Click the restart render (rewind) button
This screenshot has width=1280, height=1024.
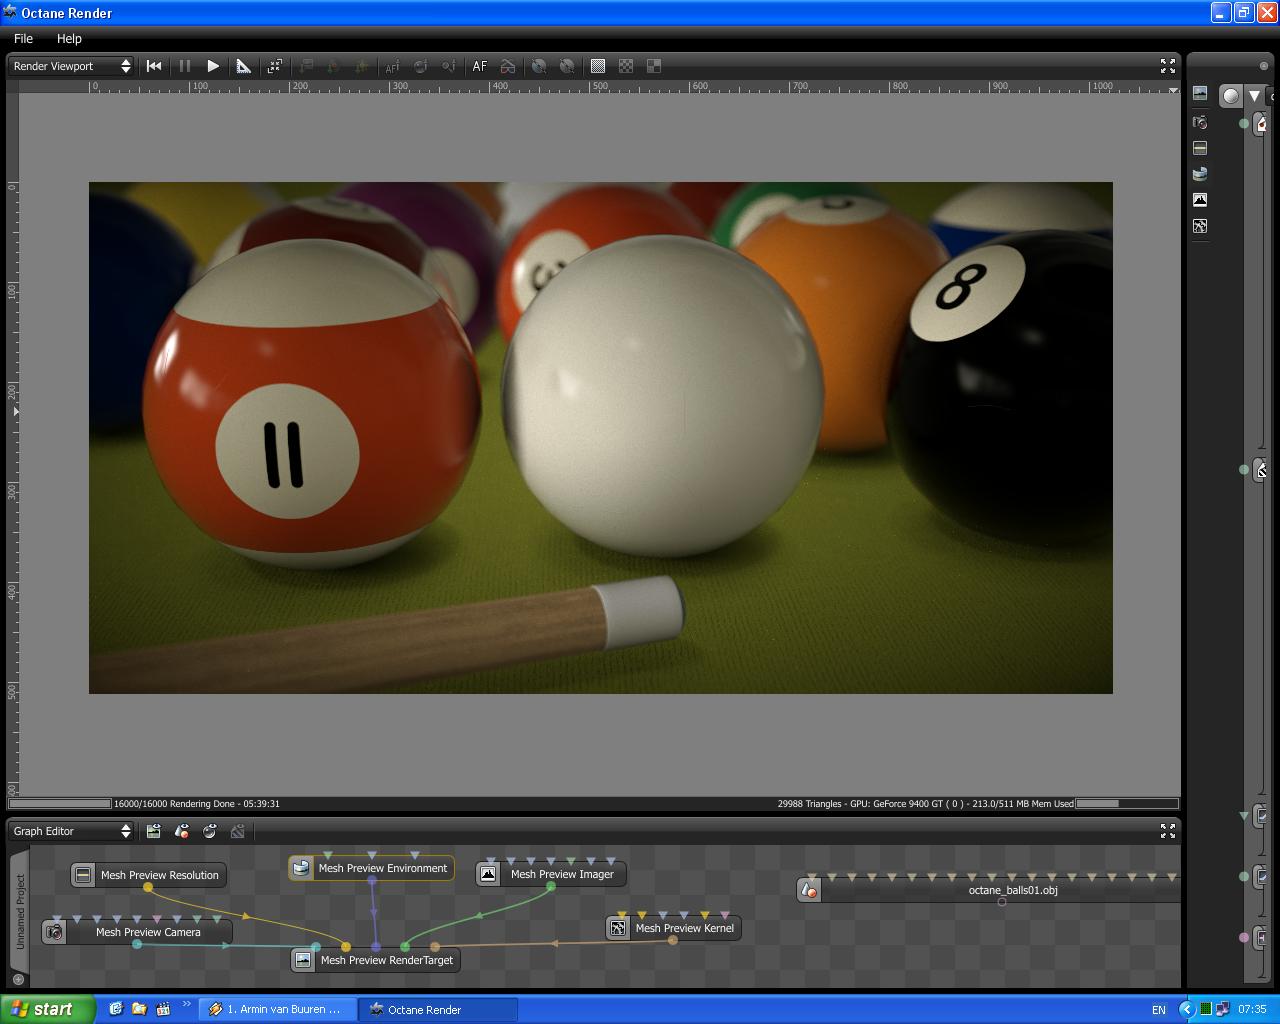[154, 66]
